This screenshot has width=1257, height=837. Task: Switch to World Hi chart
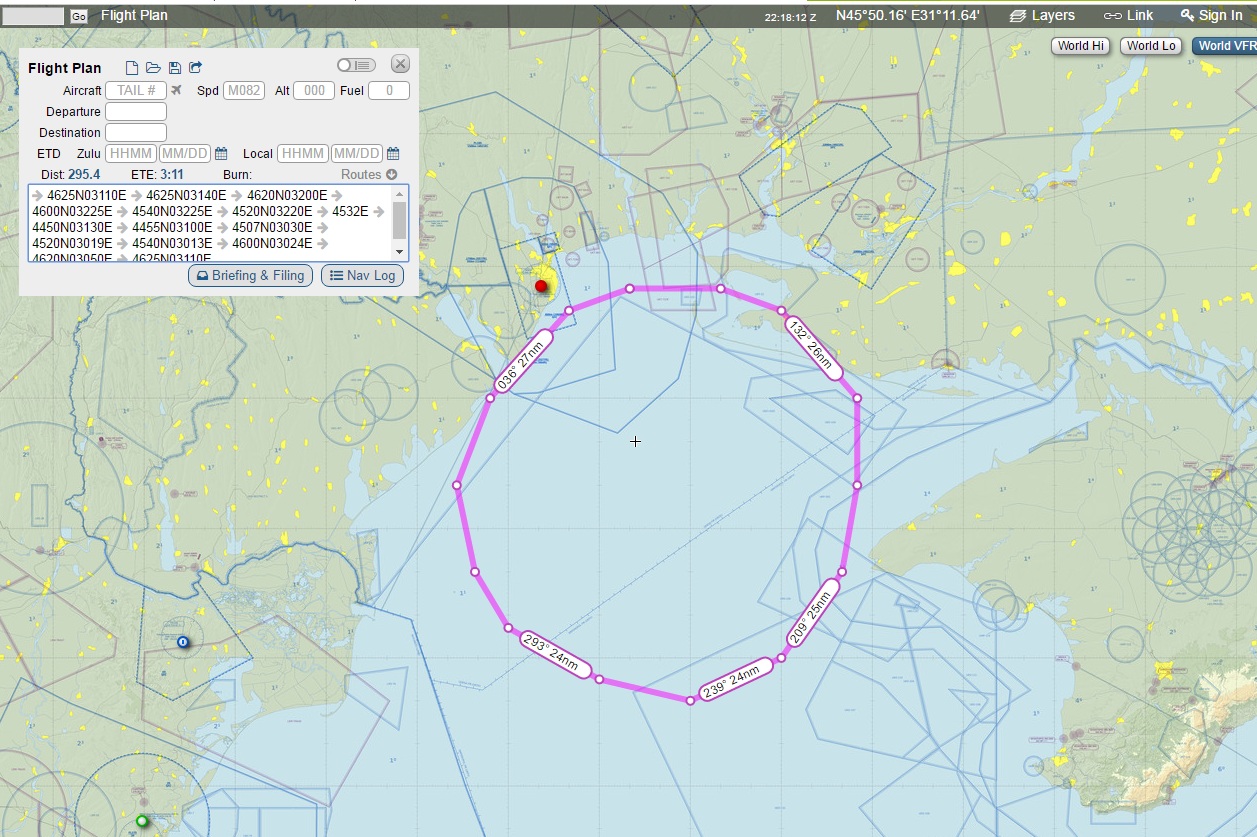(x=1080, y=46)
